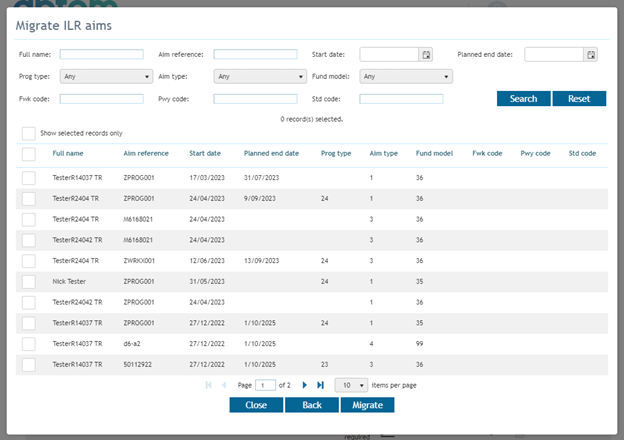Focus the Planned end date input field
The image size is (624, 440).
554,55
